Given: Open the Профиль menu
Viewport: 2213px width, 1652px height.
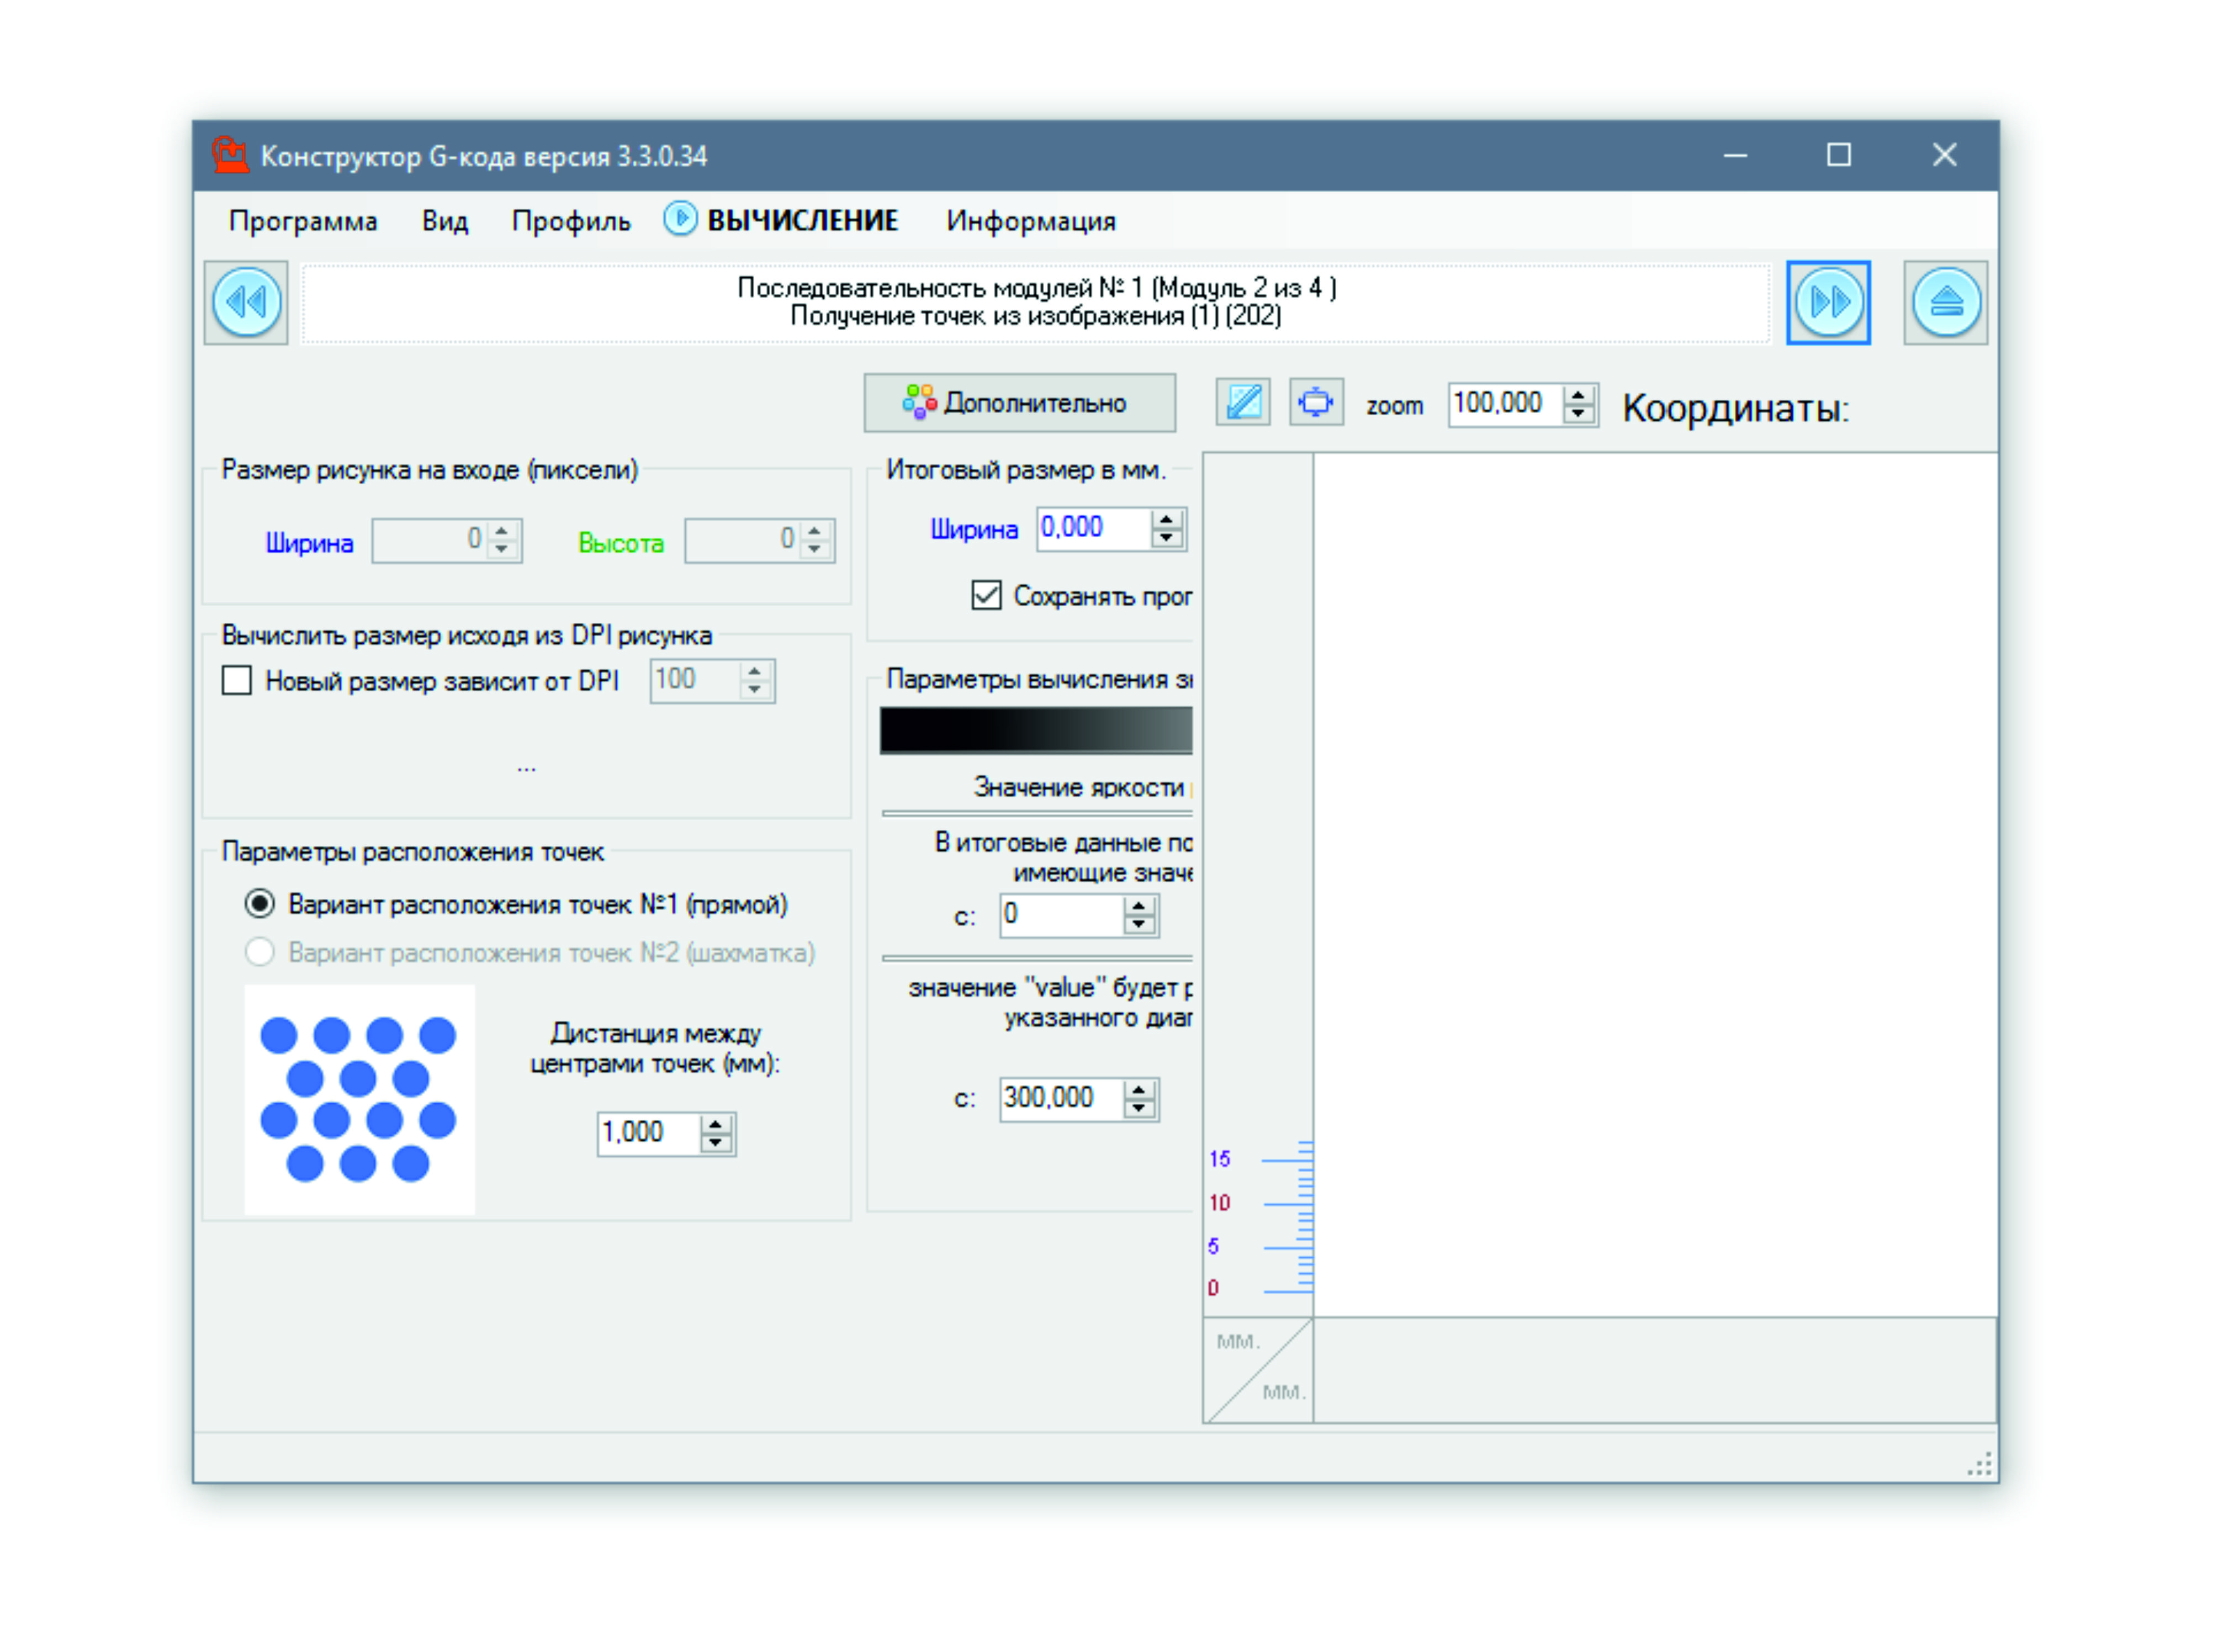Looking at the screenshot, I should coord(571,221).
